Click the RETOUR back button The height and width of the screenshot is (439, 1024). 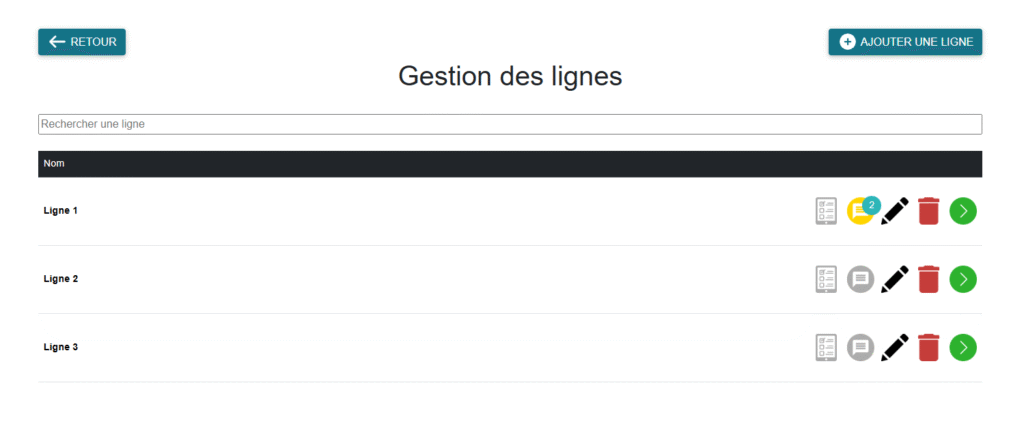click(82, 42)
